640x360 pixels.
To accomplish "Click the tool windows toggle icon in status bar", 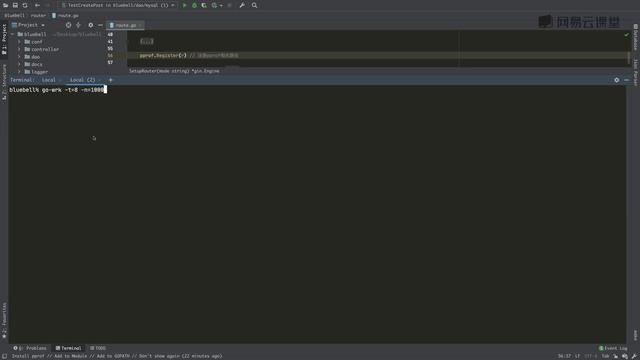I will [4, 356].
